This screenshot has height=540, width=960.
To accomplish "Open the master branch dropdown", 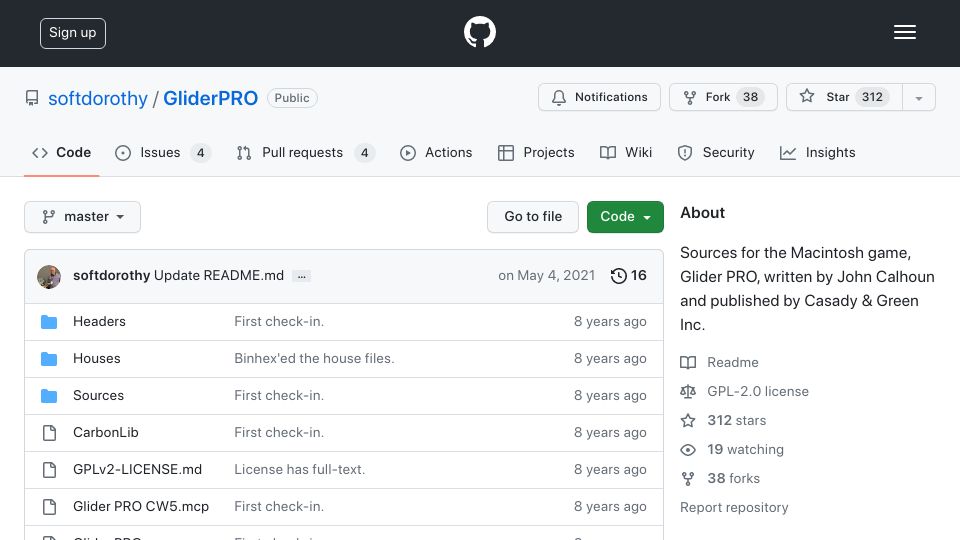I will 83,217.
